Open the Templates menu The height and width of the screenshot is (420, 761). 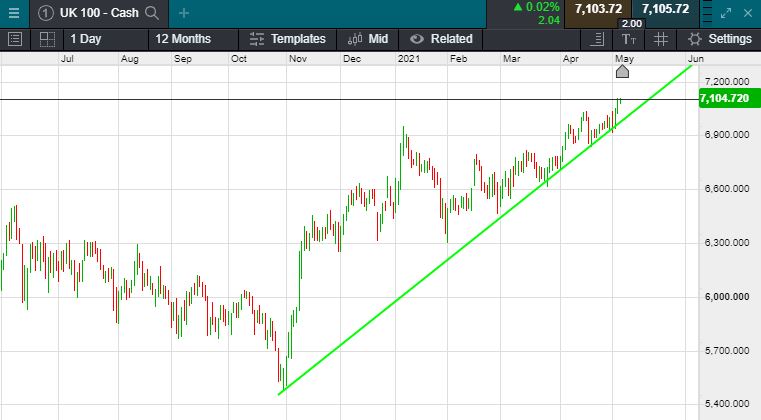click(288, 39)
